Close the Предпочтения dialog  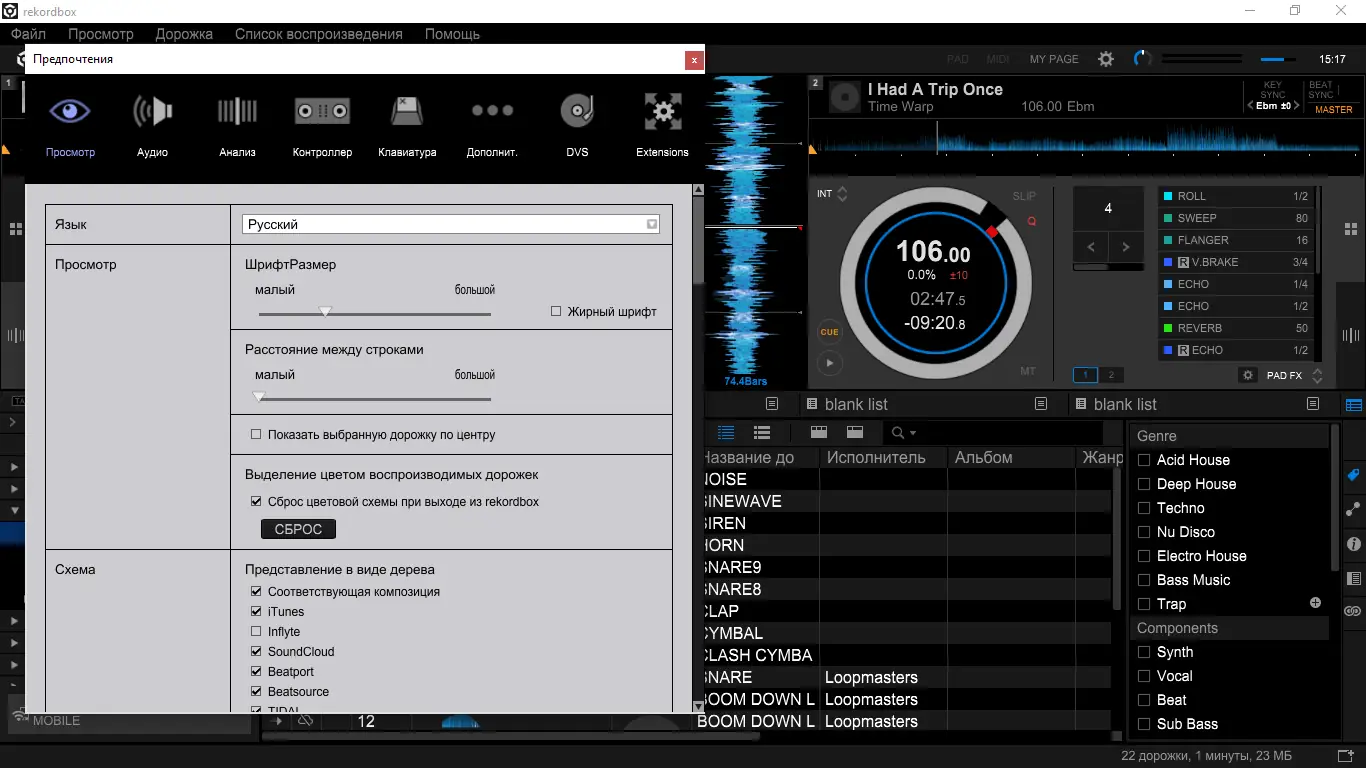coord(694,59)
